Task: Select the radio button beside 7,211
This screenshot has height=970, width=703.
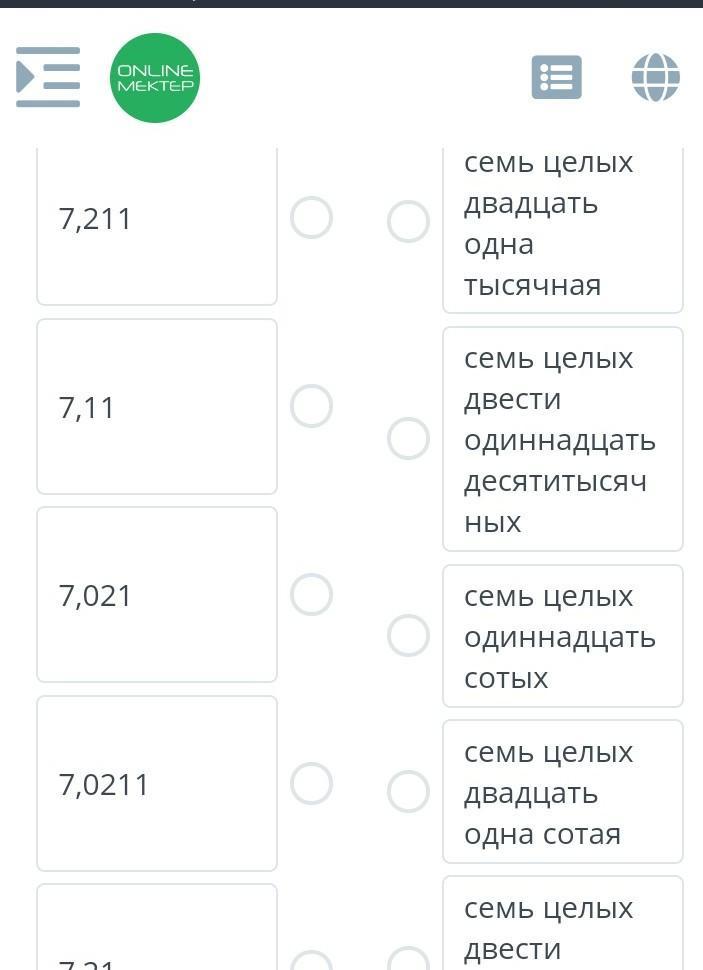Action: [311, 218]
